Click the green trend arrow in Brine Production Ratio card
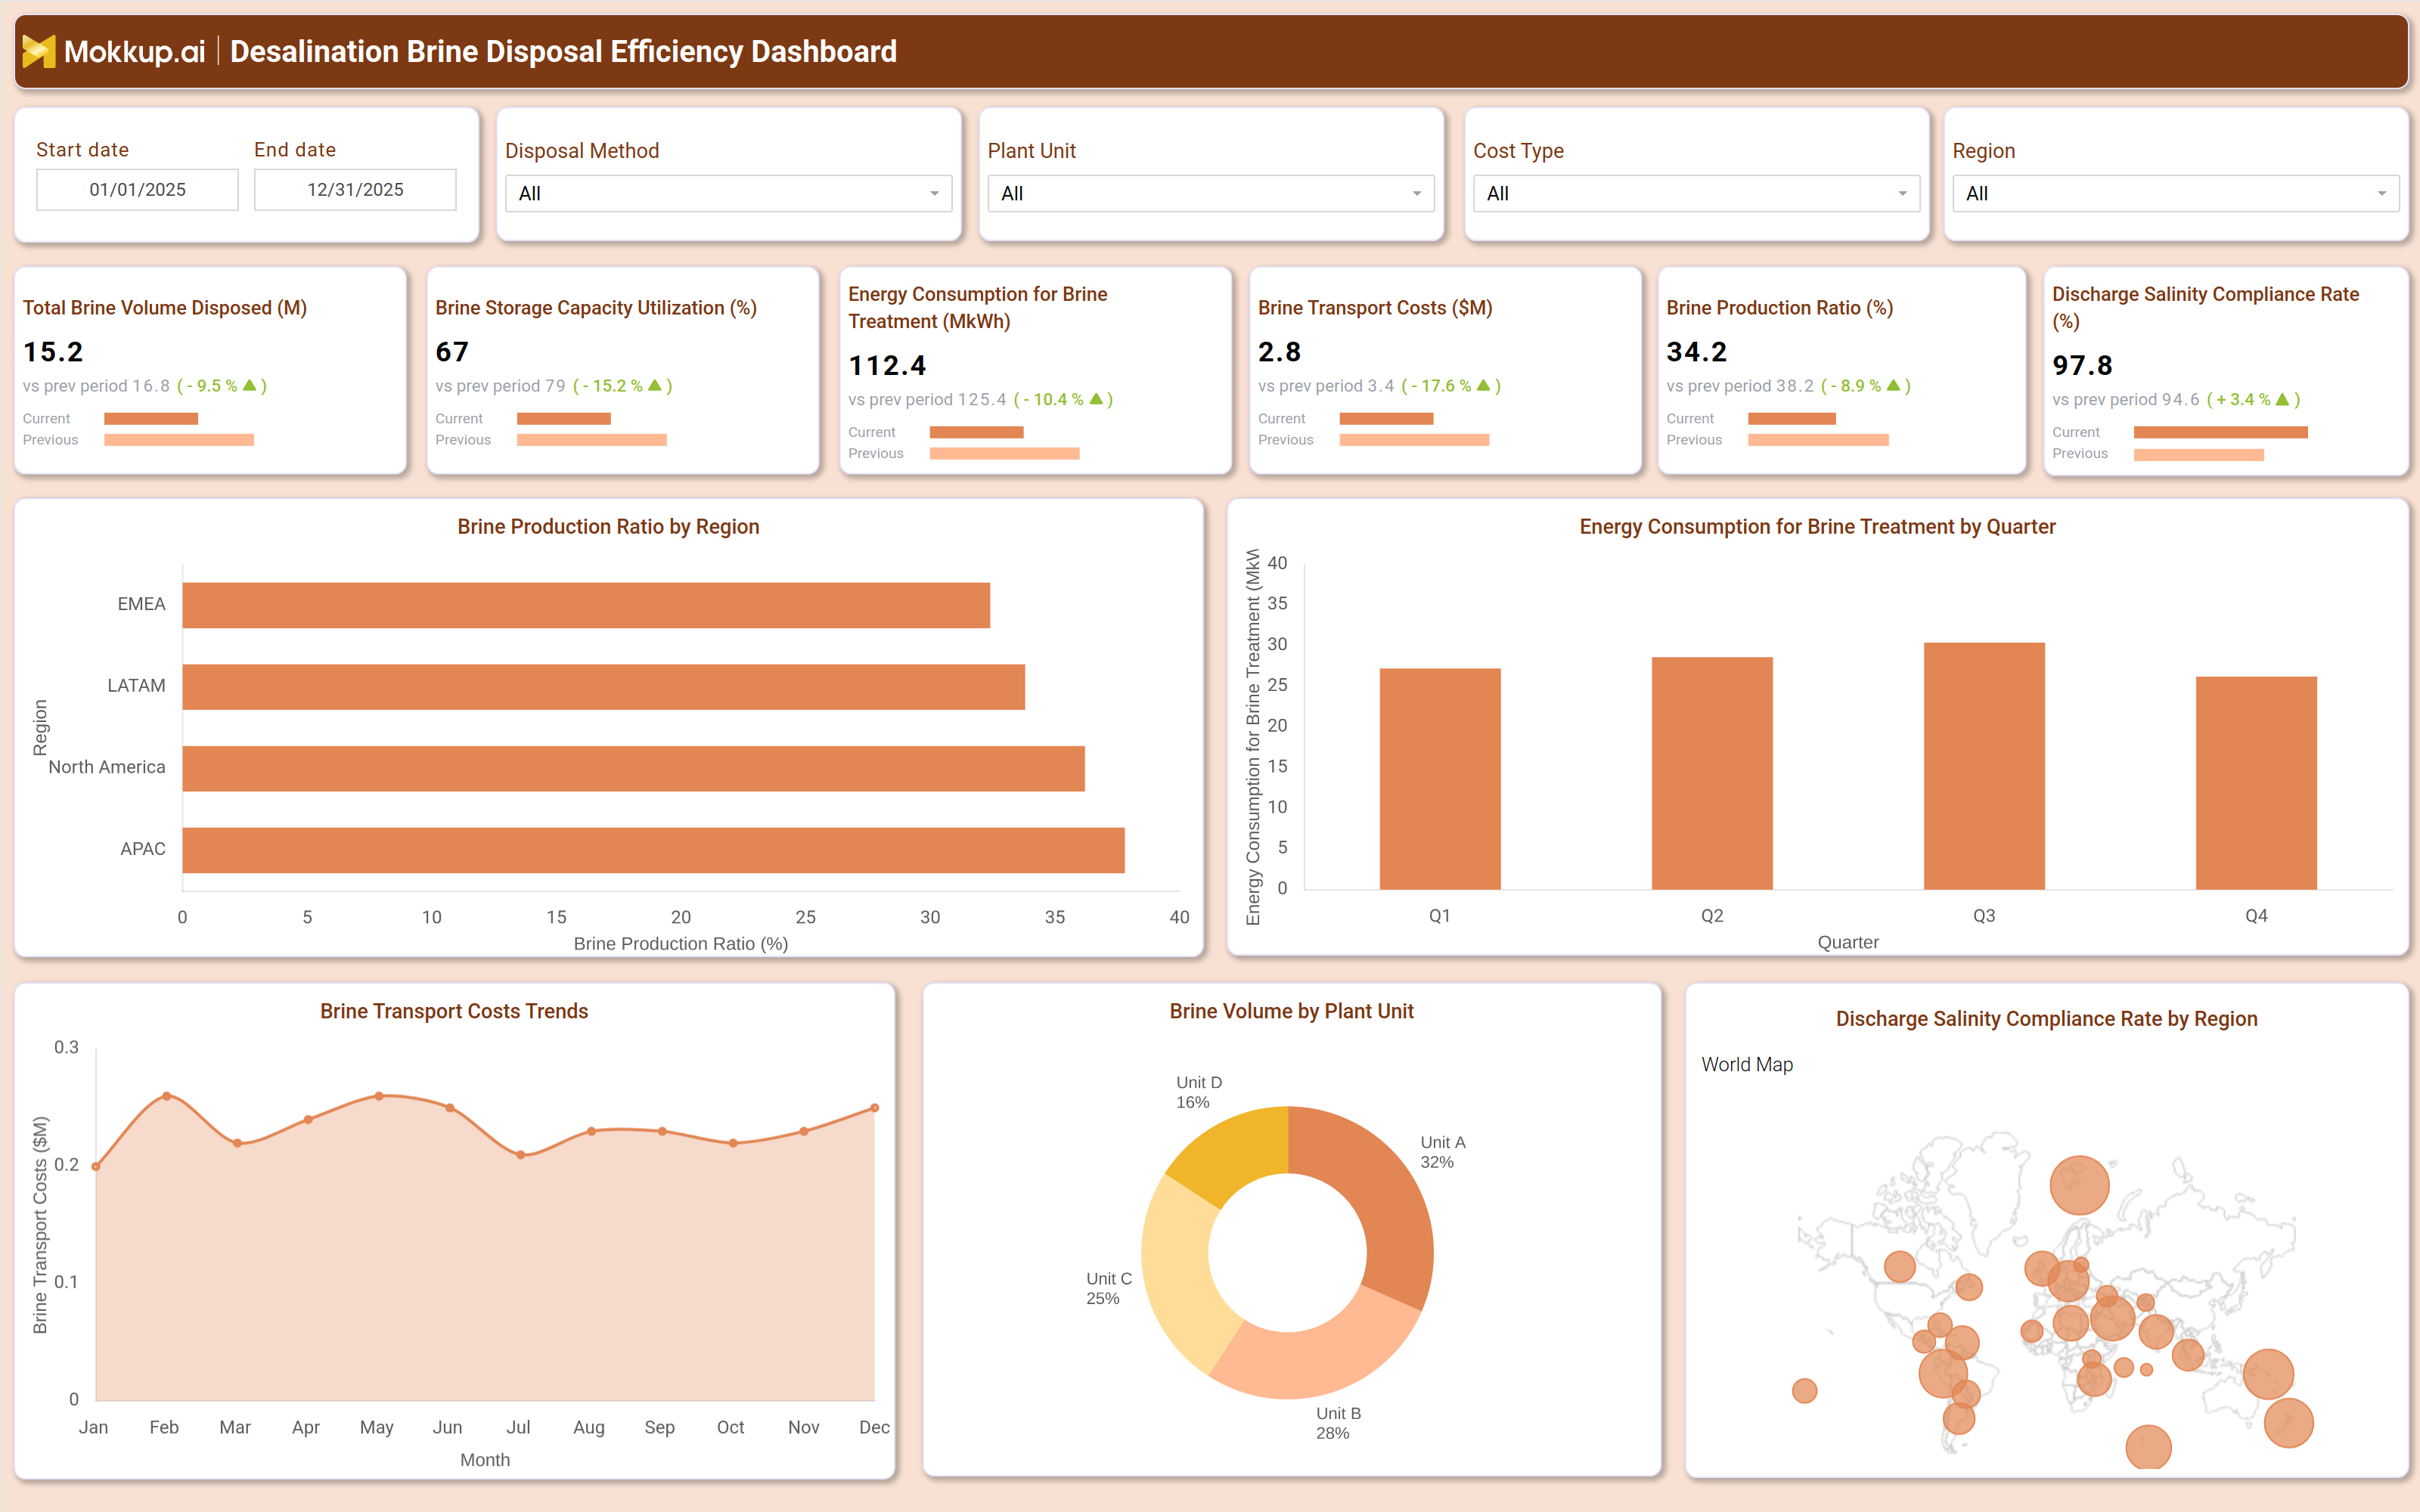This screenshot has height=1512, width=2420. click(1893, 385)
